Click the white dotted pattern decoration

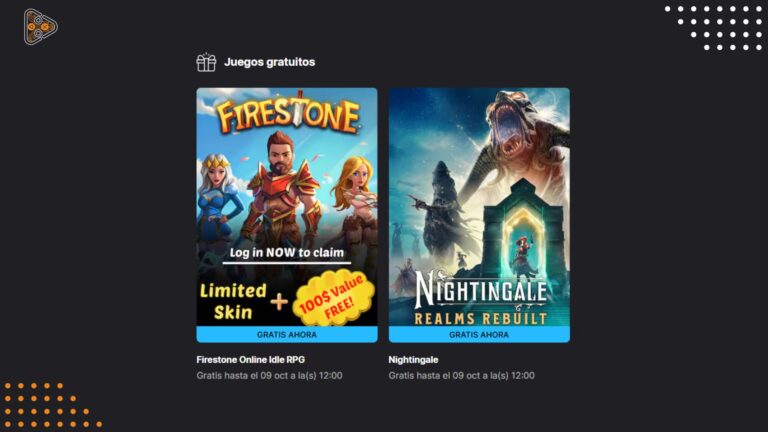715,28
